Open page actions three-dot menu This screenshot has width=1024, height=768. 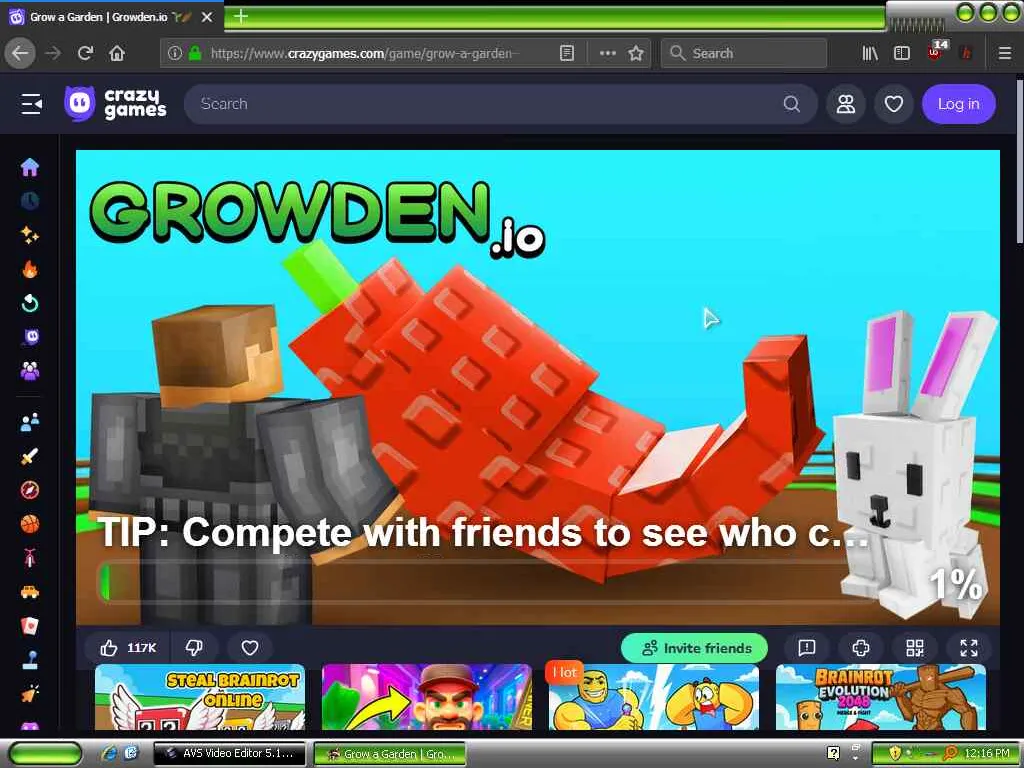[x=607, y=53]
